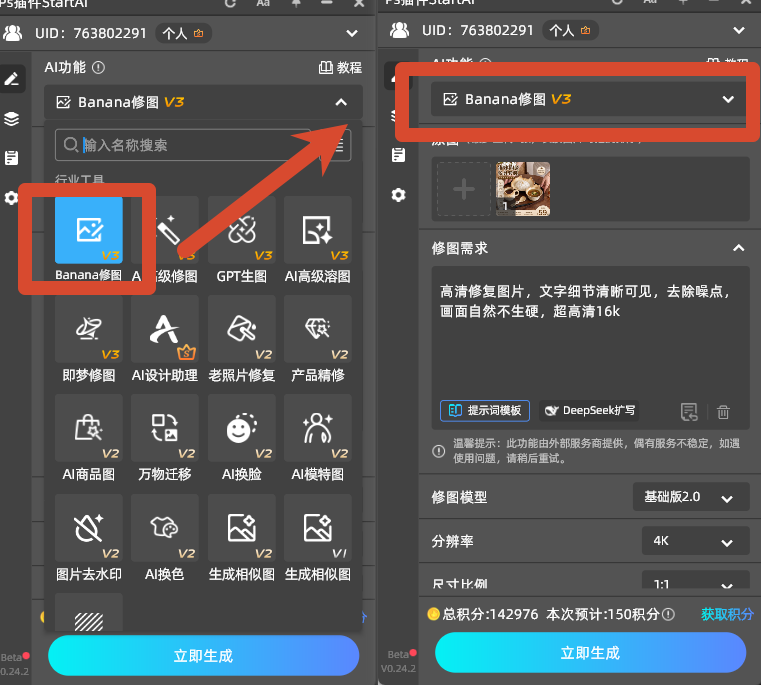
Task: Click pencil edit icon in left sidebar
Action: tap(12, 79)
